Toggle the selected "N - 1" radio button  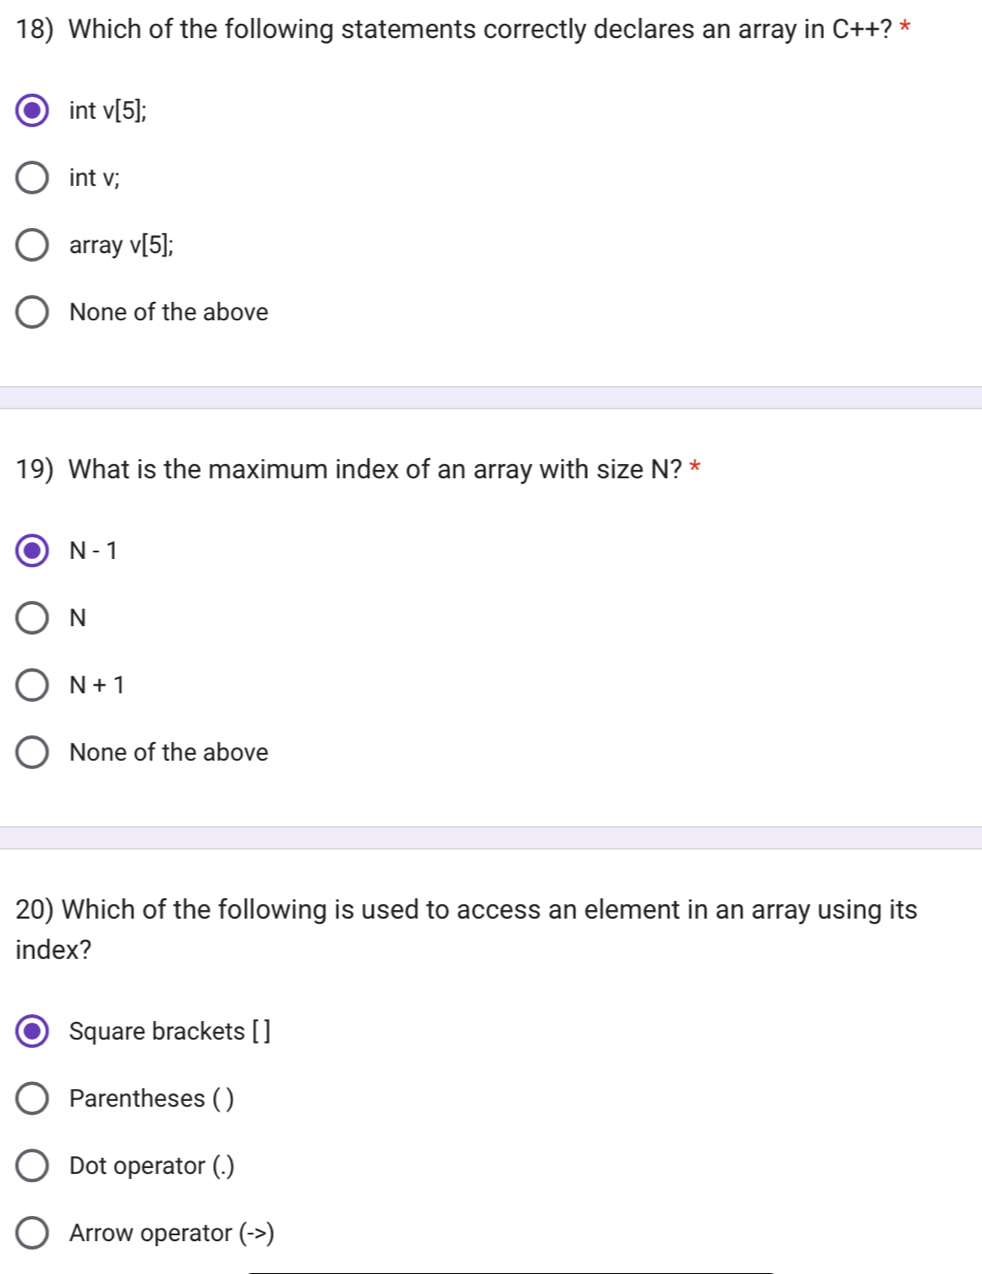point(31,549)
